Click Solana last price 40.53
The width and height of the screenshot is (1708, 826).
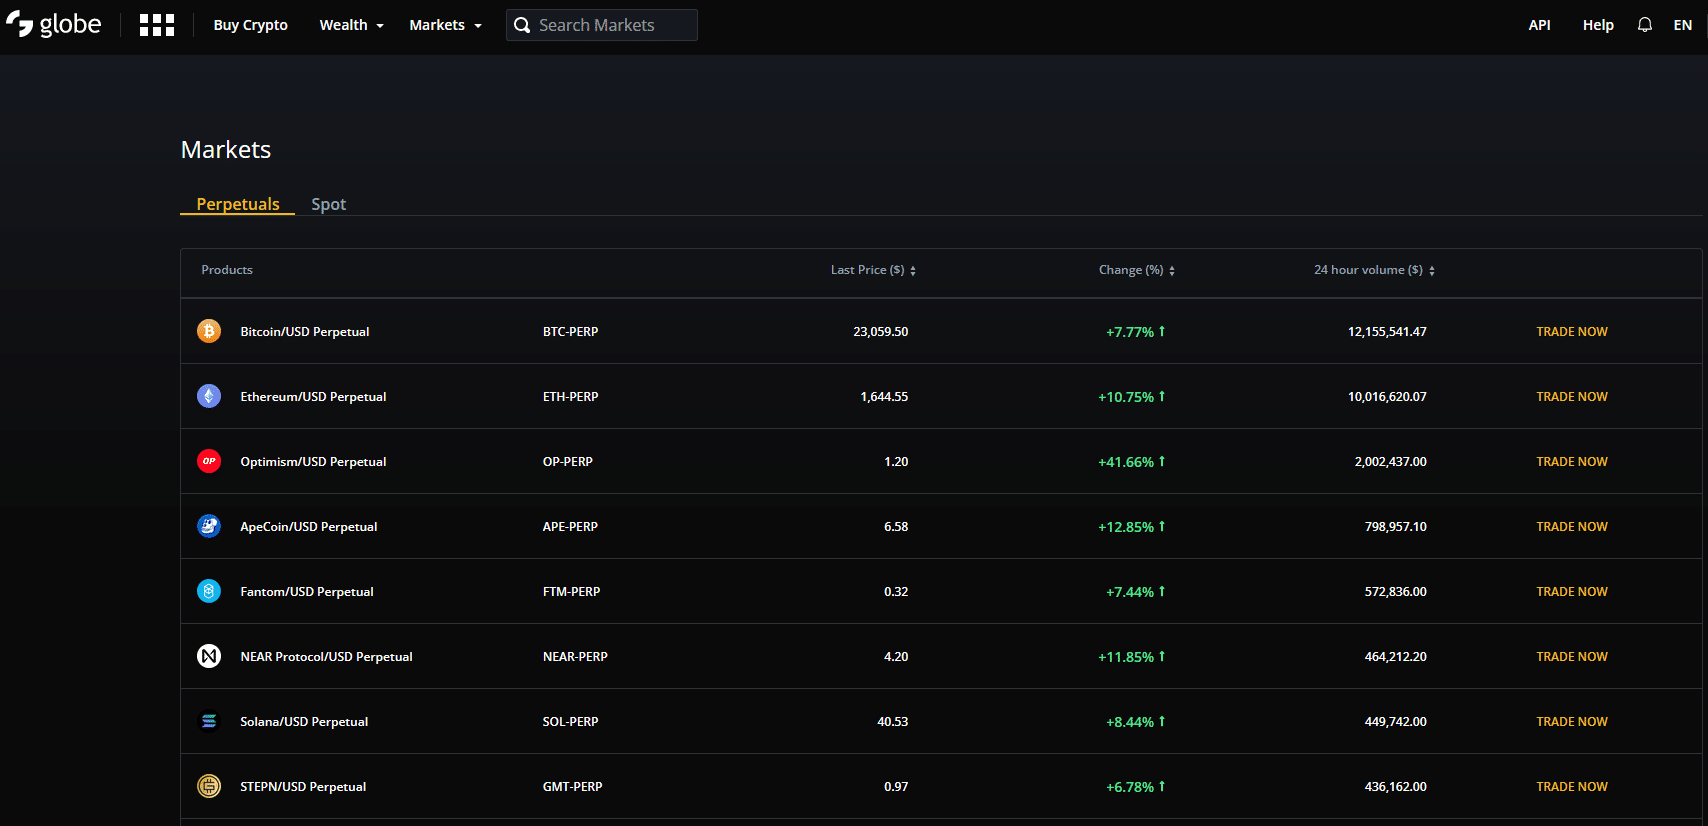892,721
